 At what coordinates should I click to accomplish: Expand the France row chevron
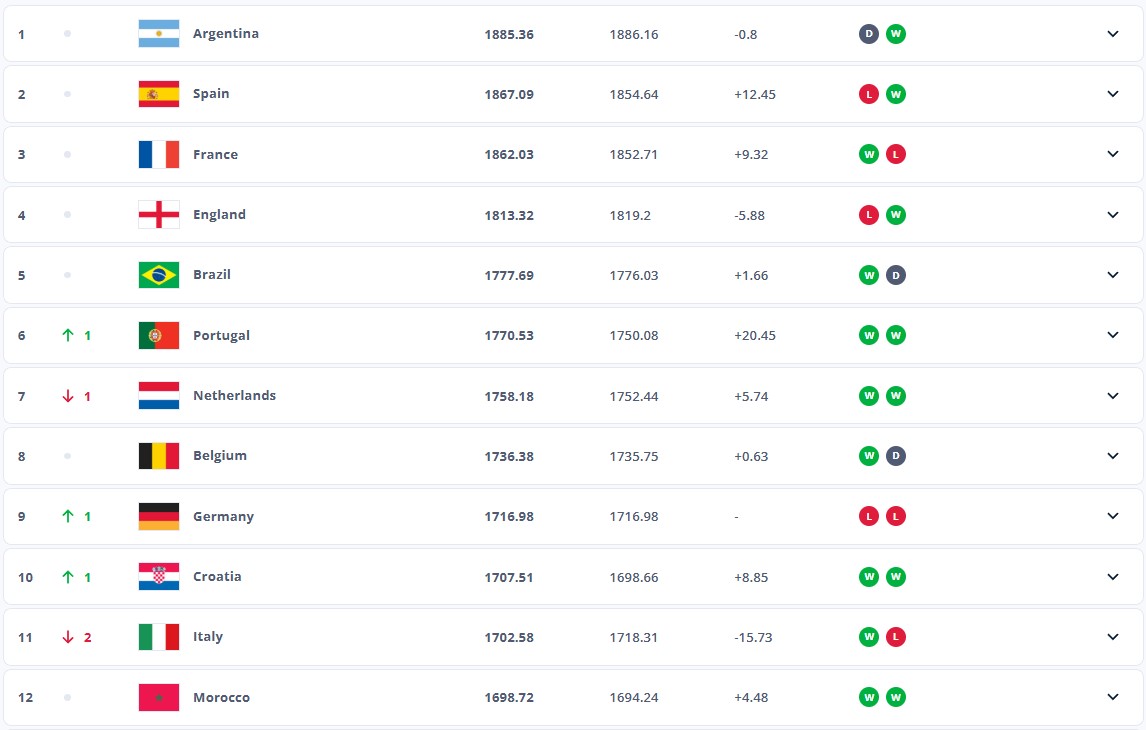(x=1113, y=155)
